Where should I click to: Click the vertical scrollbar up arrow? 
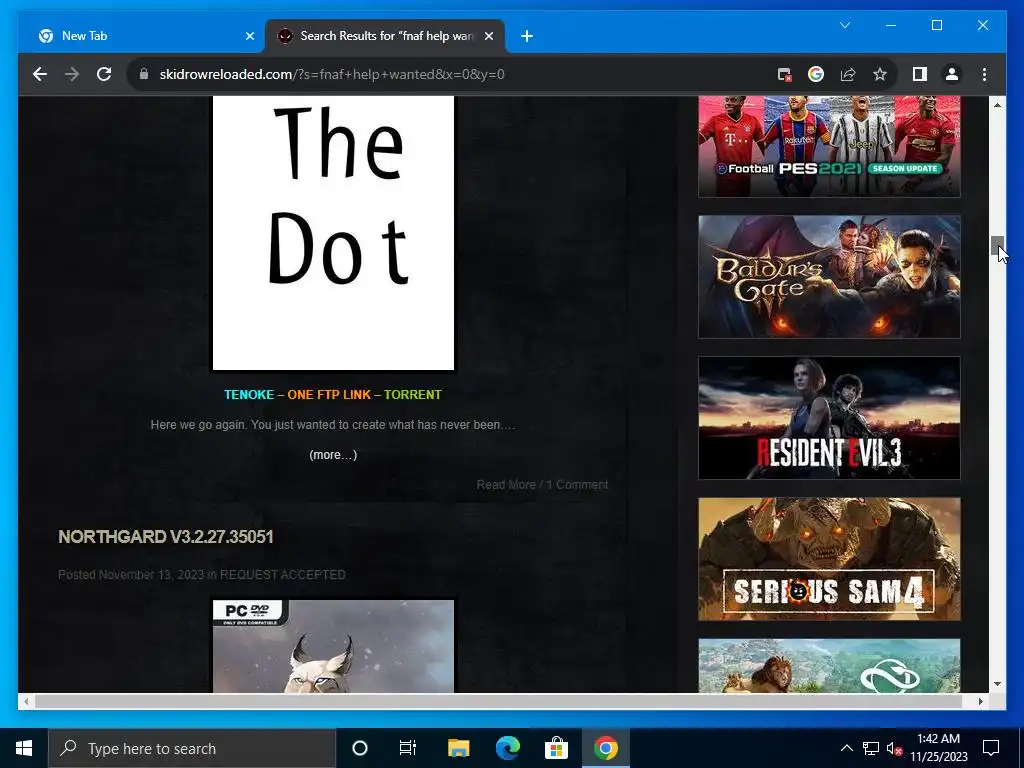click(x=997, y=104)
